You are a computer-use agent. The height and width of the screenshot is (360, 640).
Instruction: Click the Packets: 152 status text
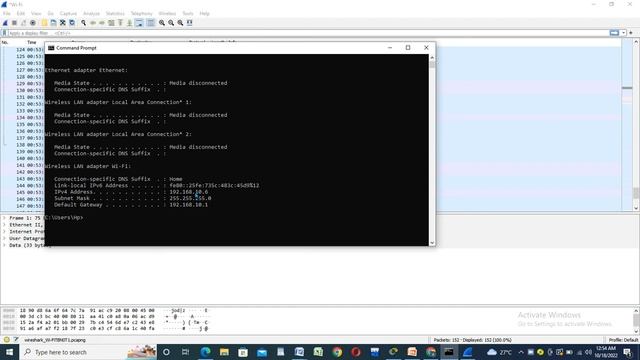tap(473, 340)
